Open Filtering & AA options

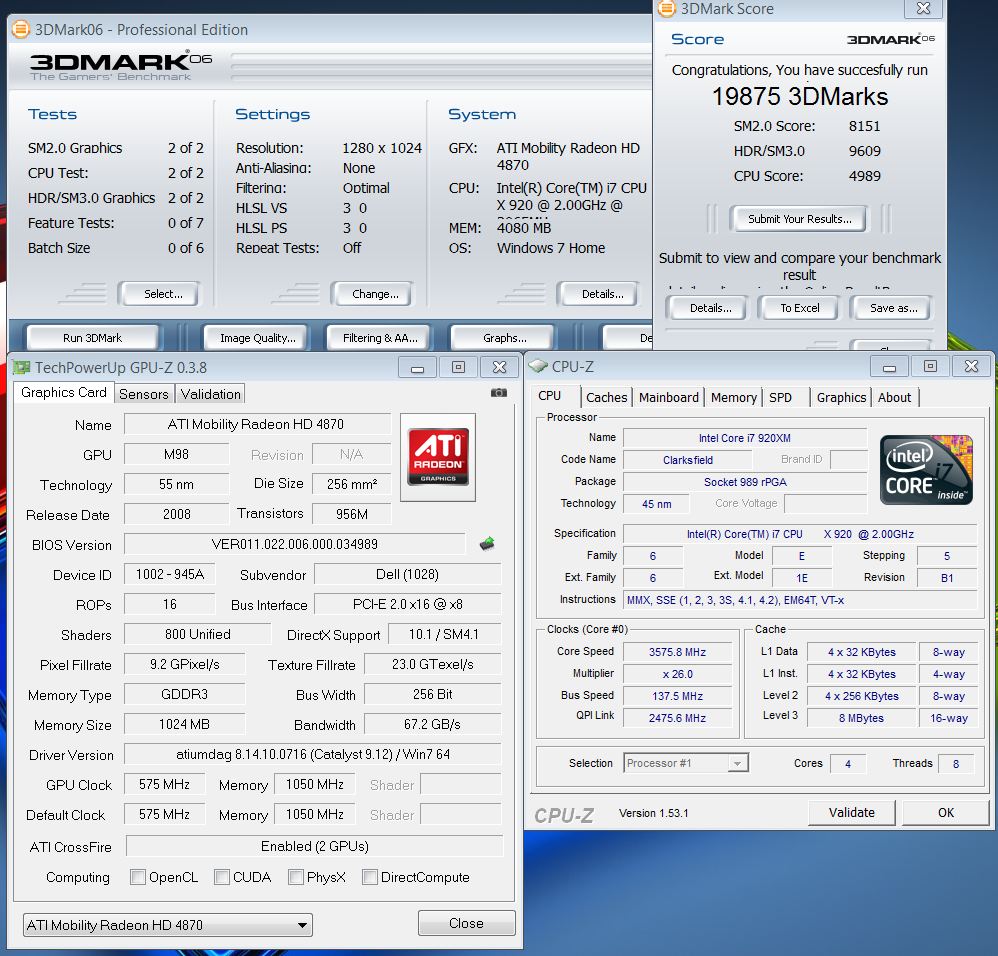point(380,338)
